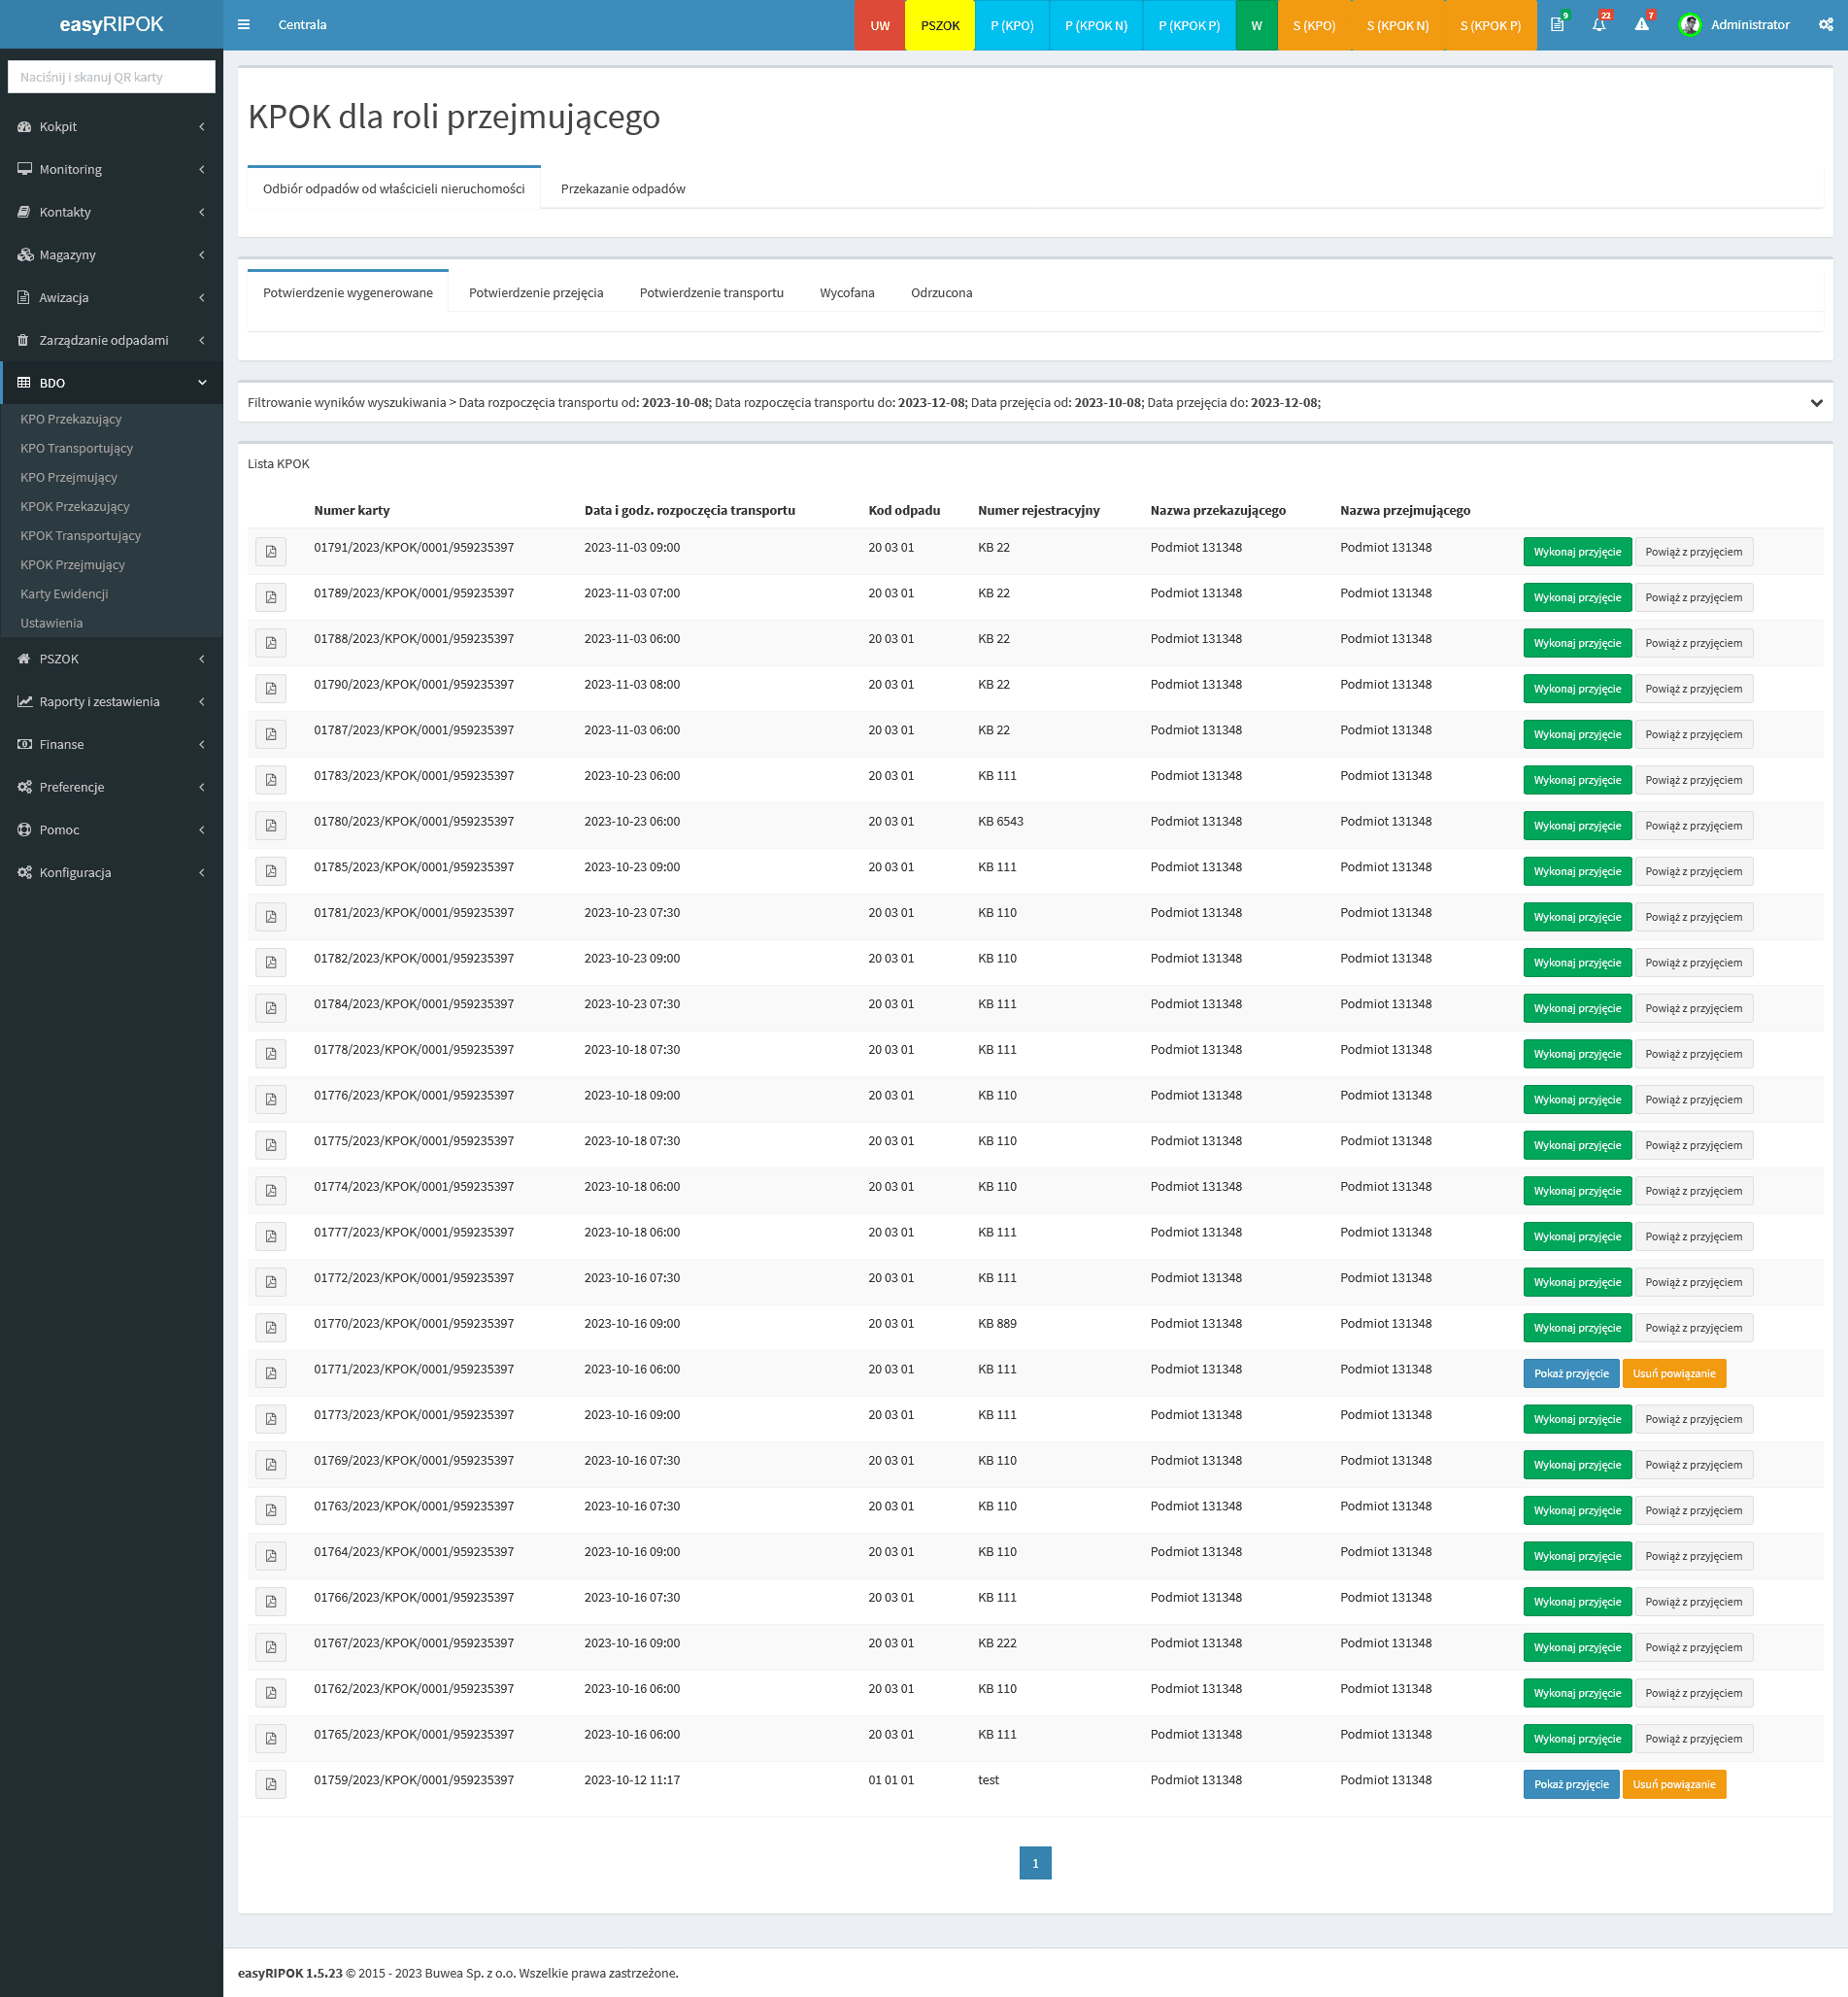Open the documents icon with badge 9

[x=1556, y=25]
